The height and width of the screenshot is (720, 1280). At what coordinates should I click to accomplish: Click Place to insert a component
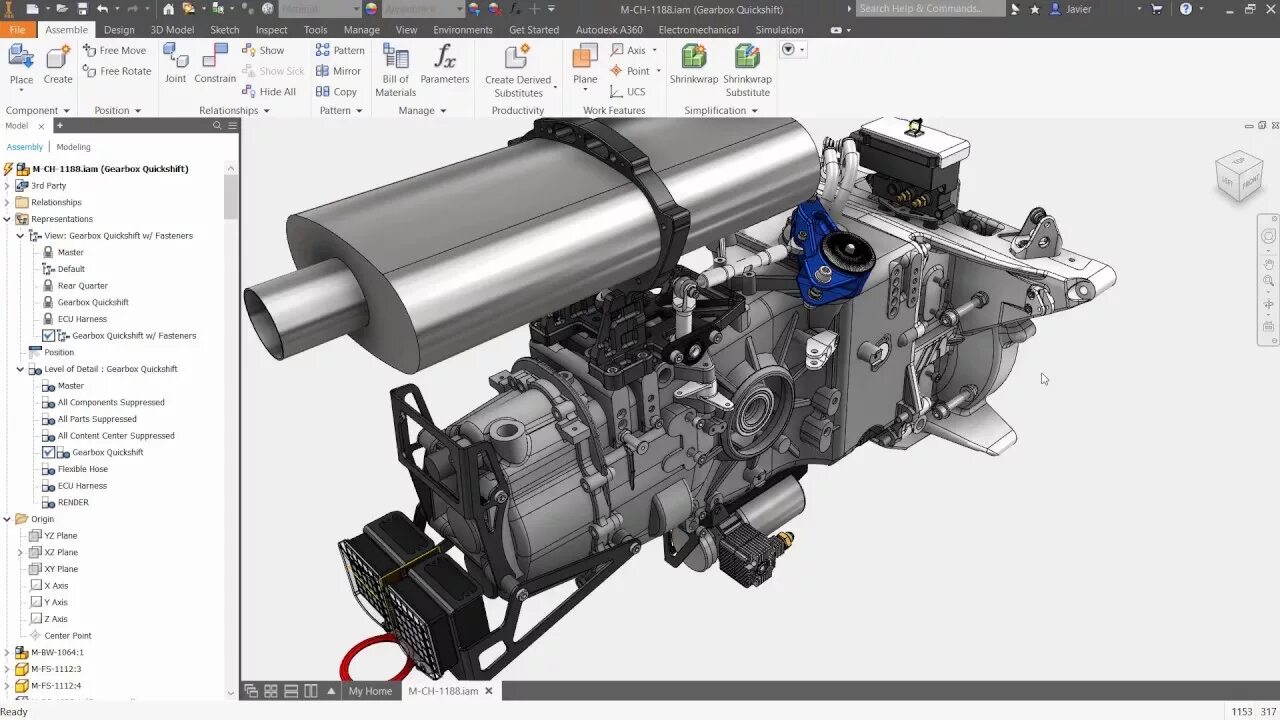click(20, 62)
